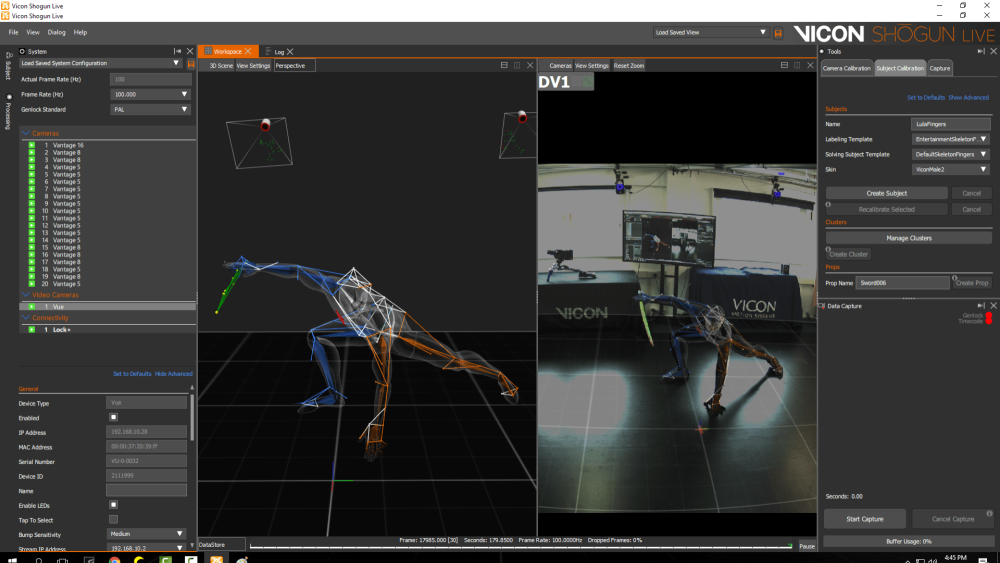Disable the Enable LEDs checkbox
The image size is (1000, 563).
pos(113,505)
